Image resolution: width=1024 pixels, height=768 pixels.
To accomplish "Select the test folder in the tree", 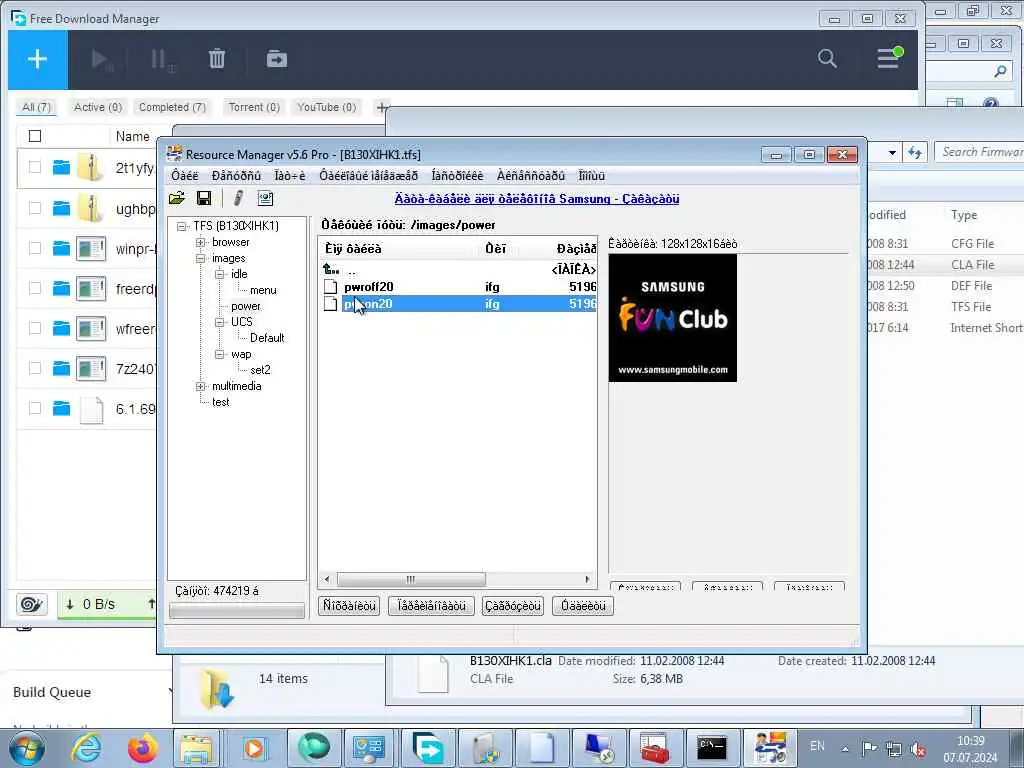I will (x=221, y=402).
